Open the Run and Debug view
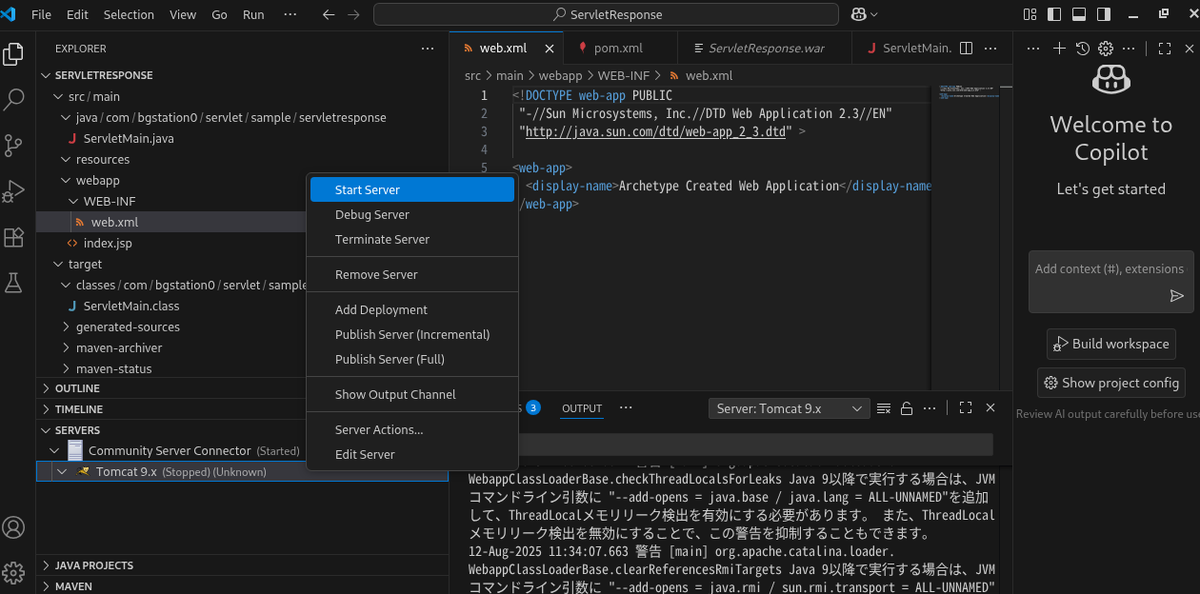Image resolution: width=1200 pixels, height=594 pixels. 14,191
